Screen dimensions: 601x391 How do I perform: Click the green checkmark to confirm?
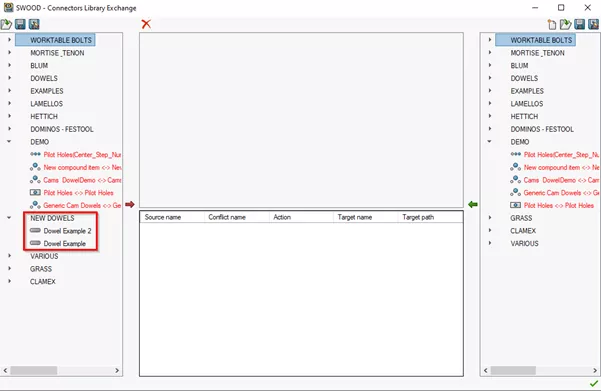click(x=594, y=383)
